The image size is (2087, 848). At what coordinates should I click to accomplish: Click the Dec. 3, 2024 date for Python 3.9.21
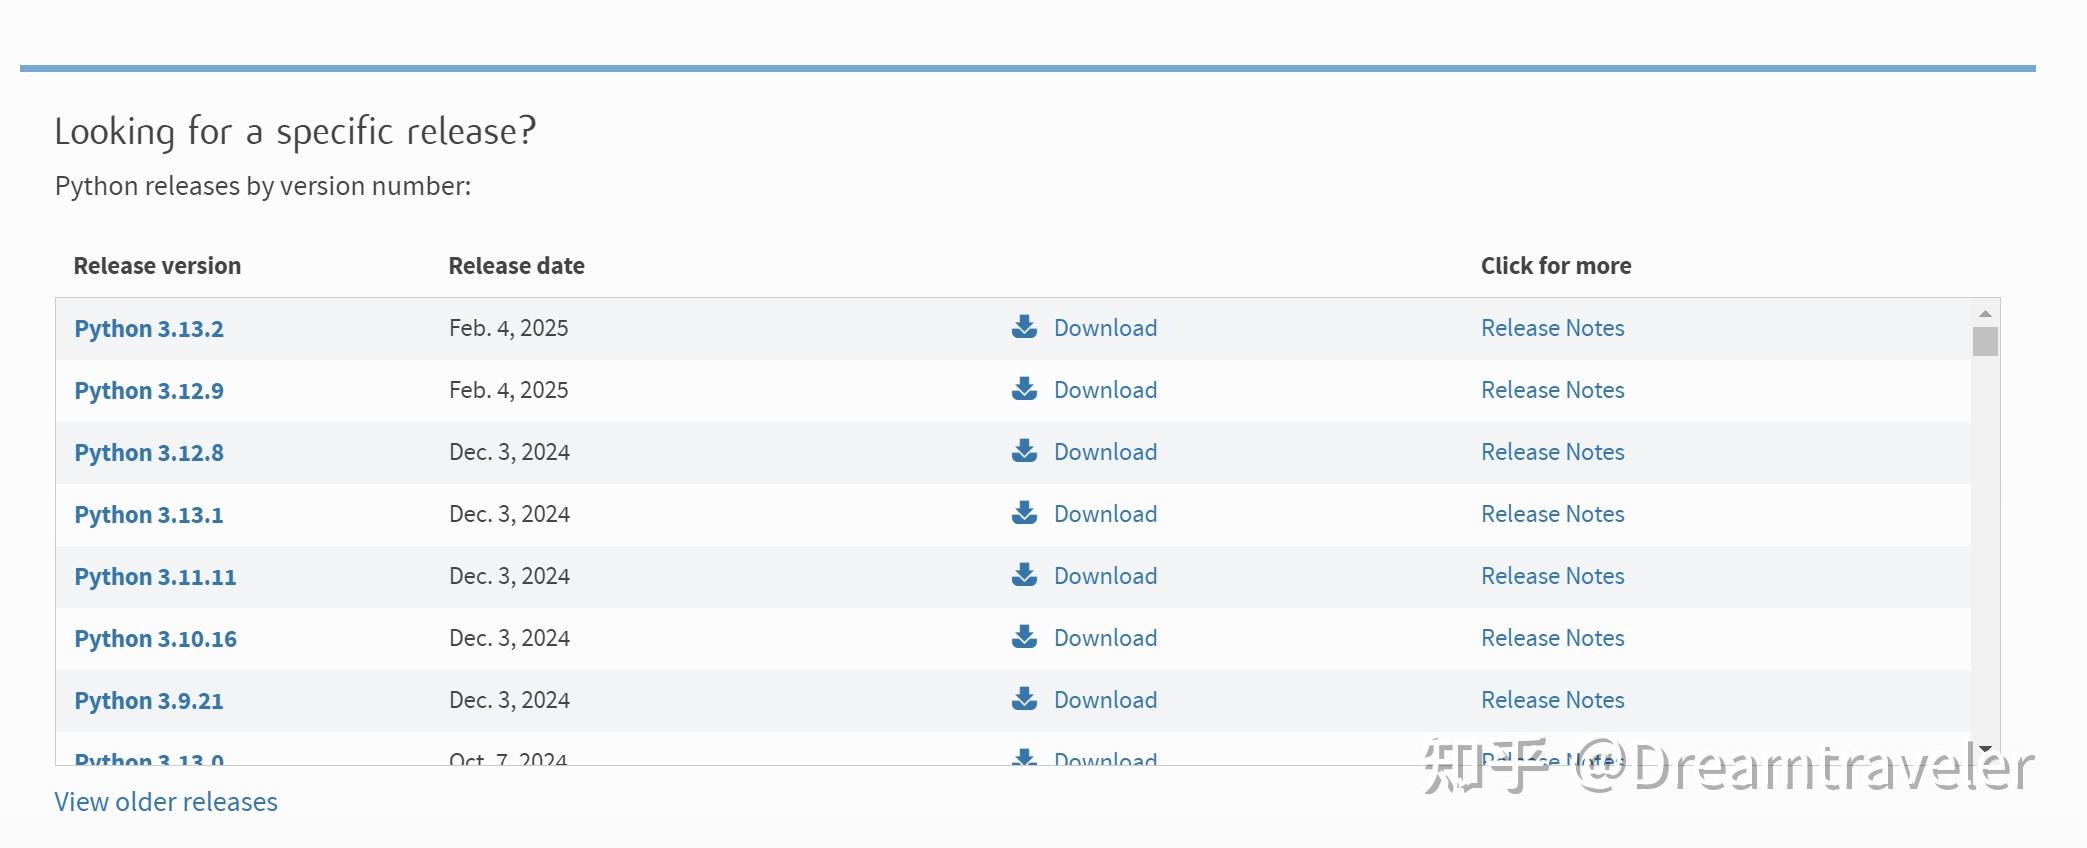(509, 700)
